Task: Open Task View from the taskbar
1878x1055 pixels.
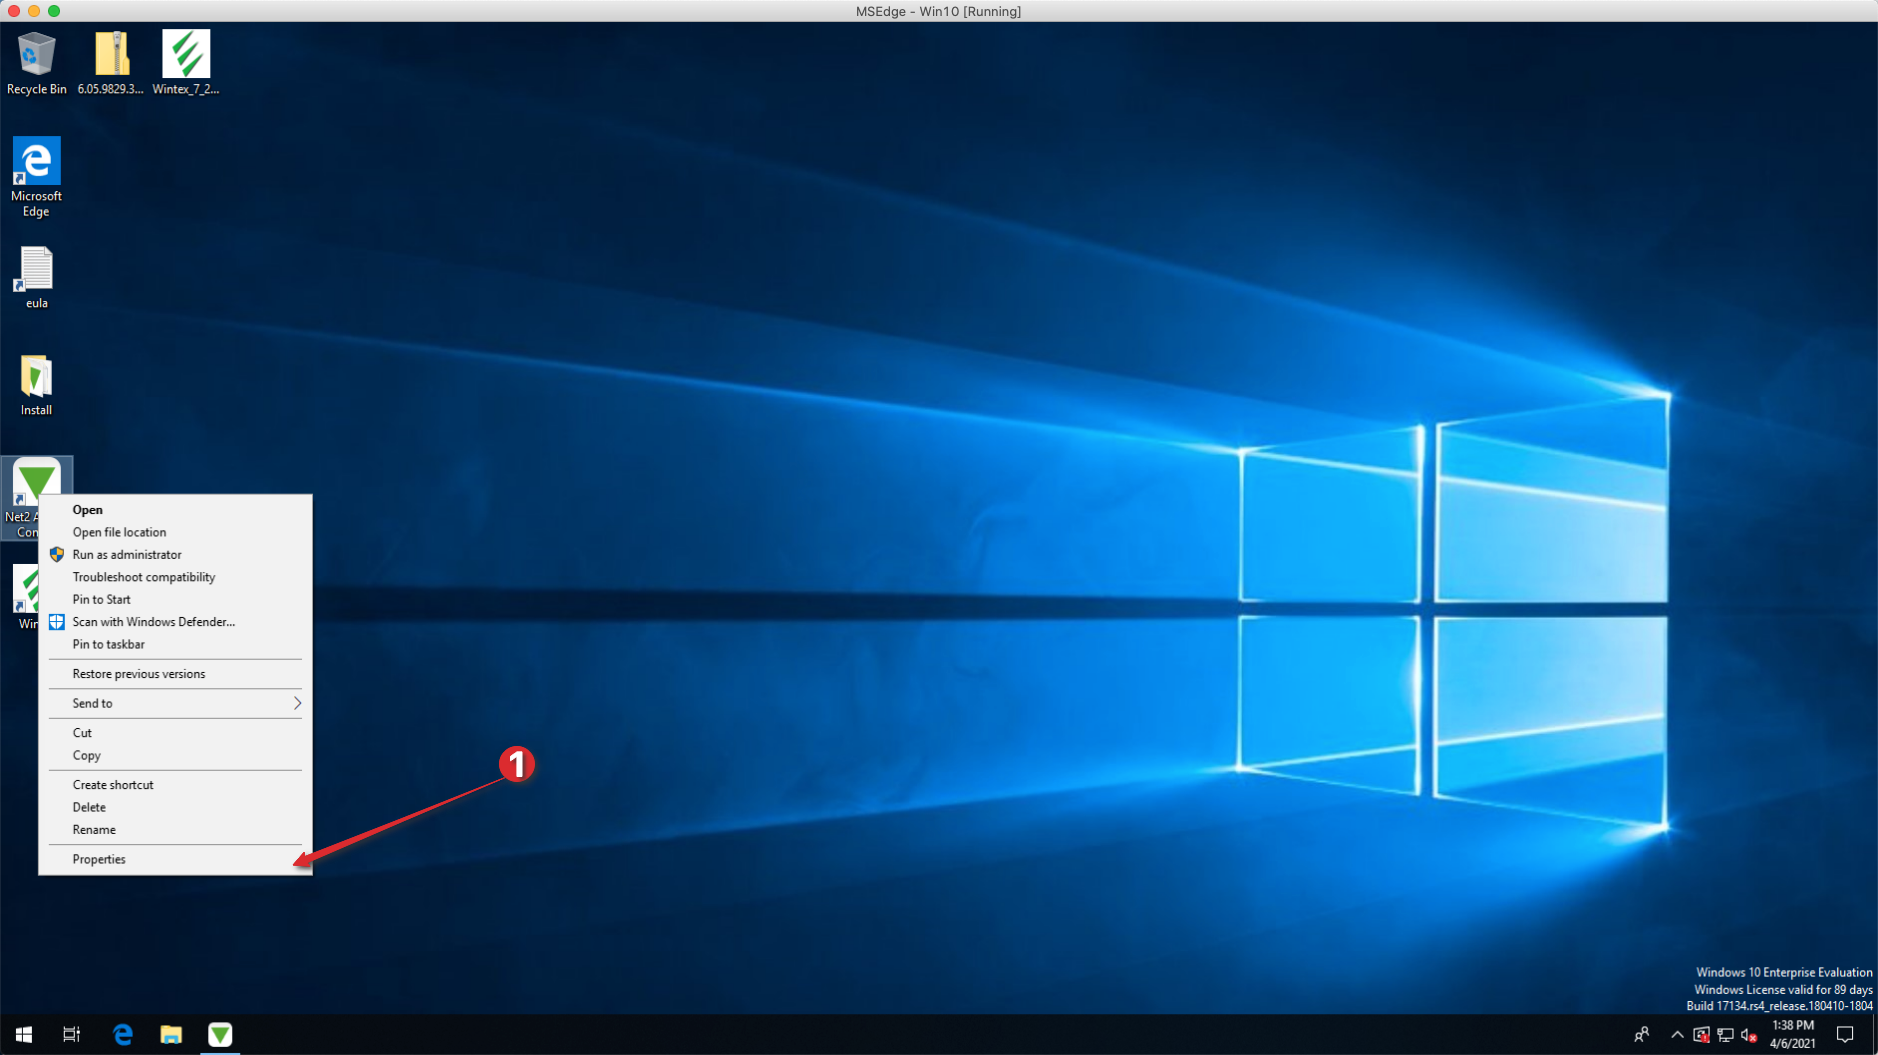Action: coord(70,1034)
